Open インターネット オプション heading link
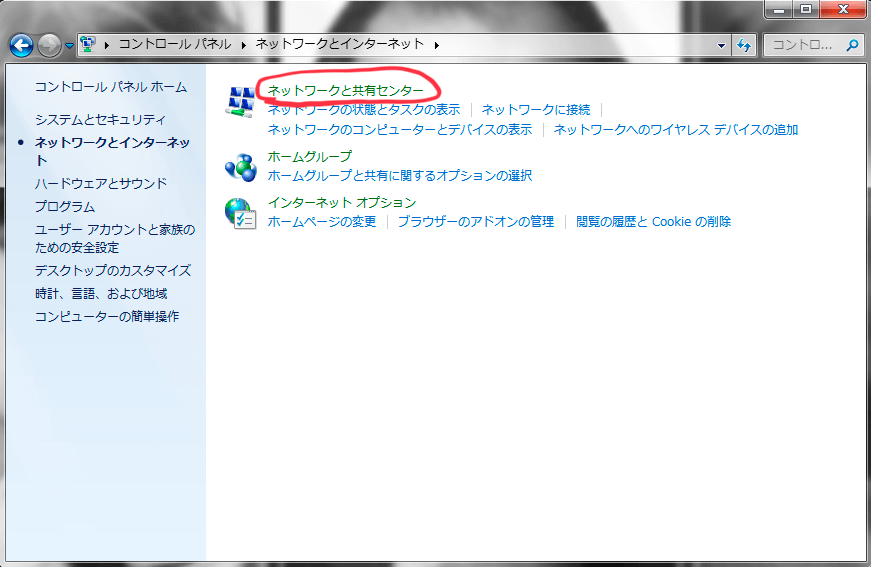This screenshot has height=567, width=871. (342, 203)
